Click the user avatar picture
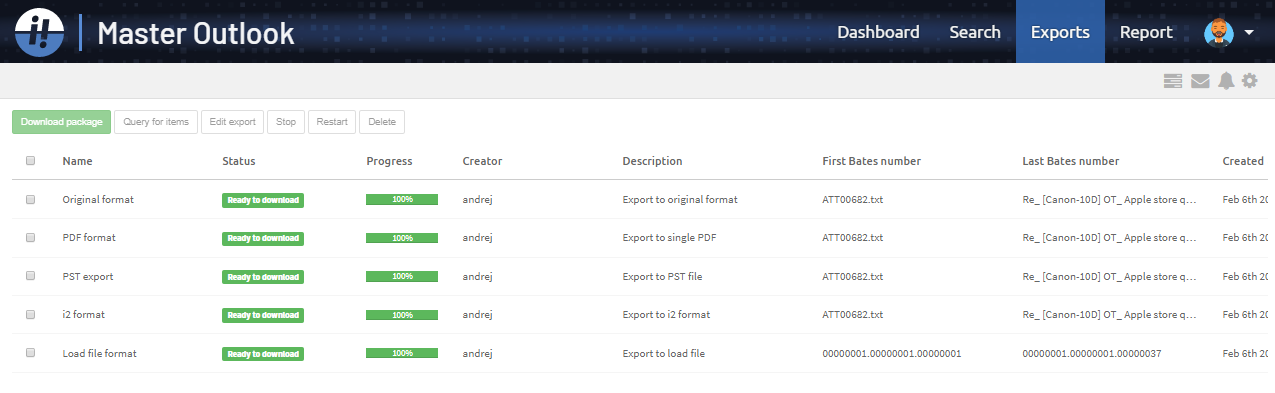 pyautogui.click(x=1219, y=33)
